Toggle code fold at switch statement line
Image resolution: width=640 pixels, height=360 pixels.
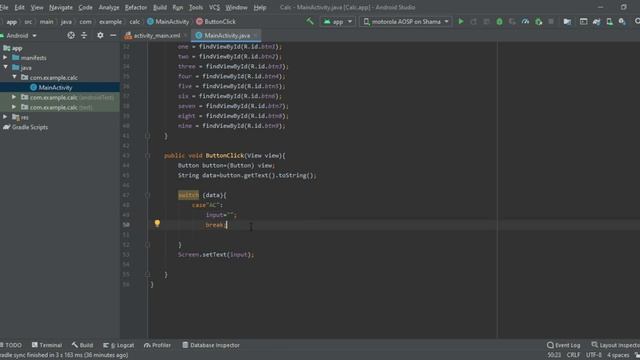(x=148, y=195)
